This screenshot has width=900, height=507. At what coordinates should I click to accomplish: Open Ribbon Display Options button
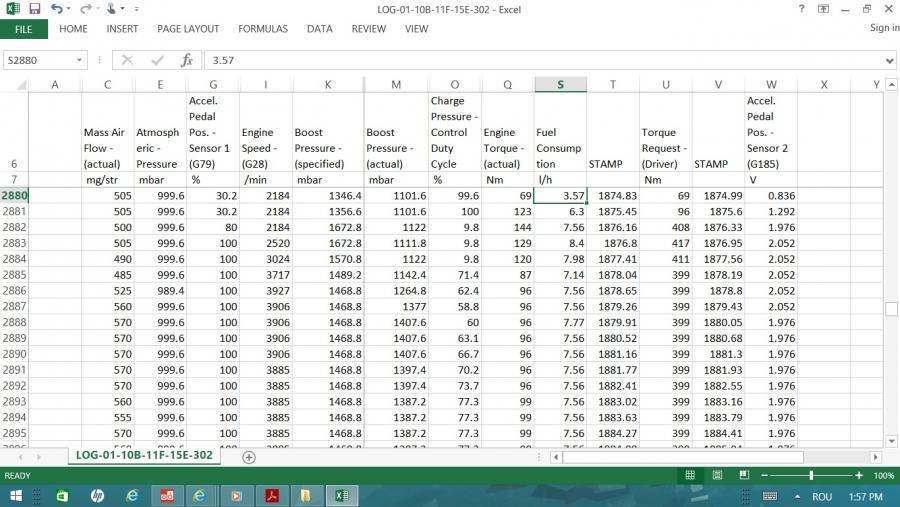point(823,9)
